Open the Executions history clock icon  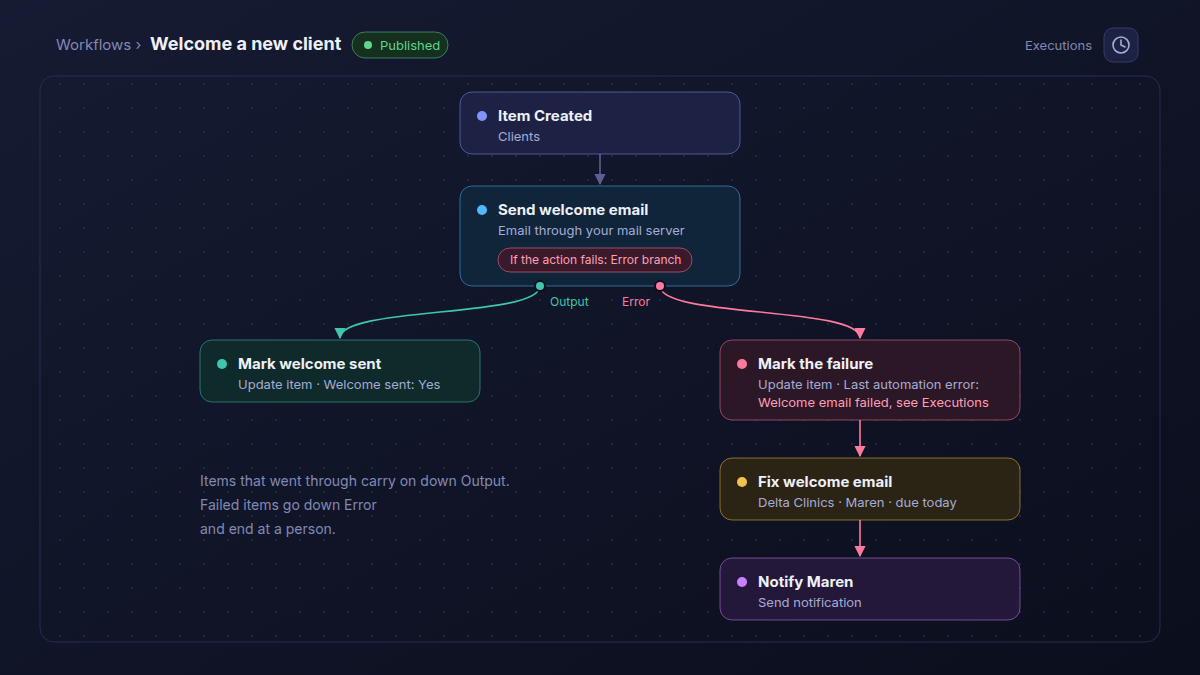(1121, 45)
